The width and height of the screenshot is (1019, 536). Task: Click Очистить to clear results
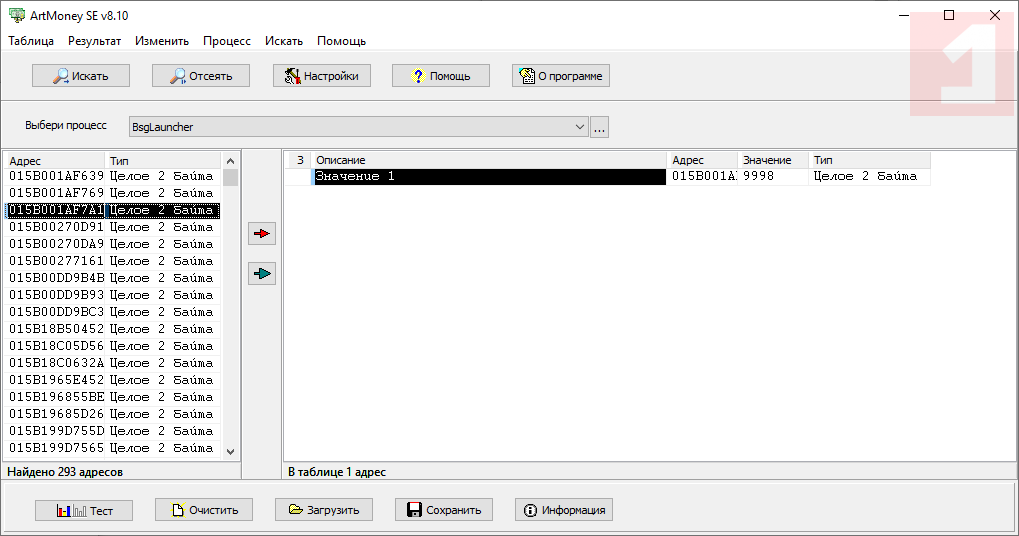point(204,510)
